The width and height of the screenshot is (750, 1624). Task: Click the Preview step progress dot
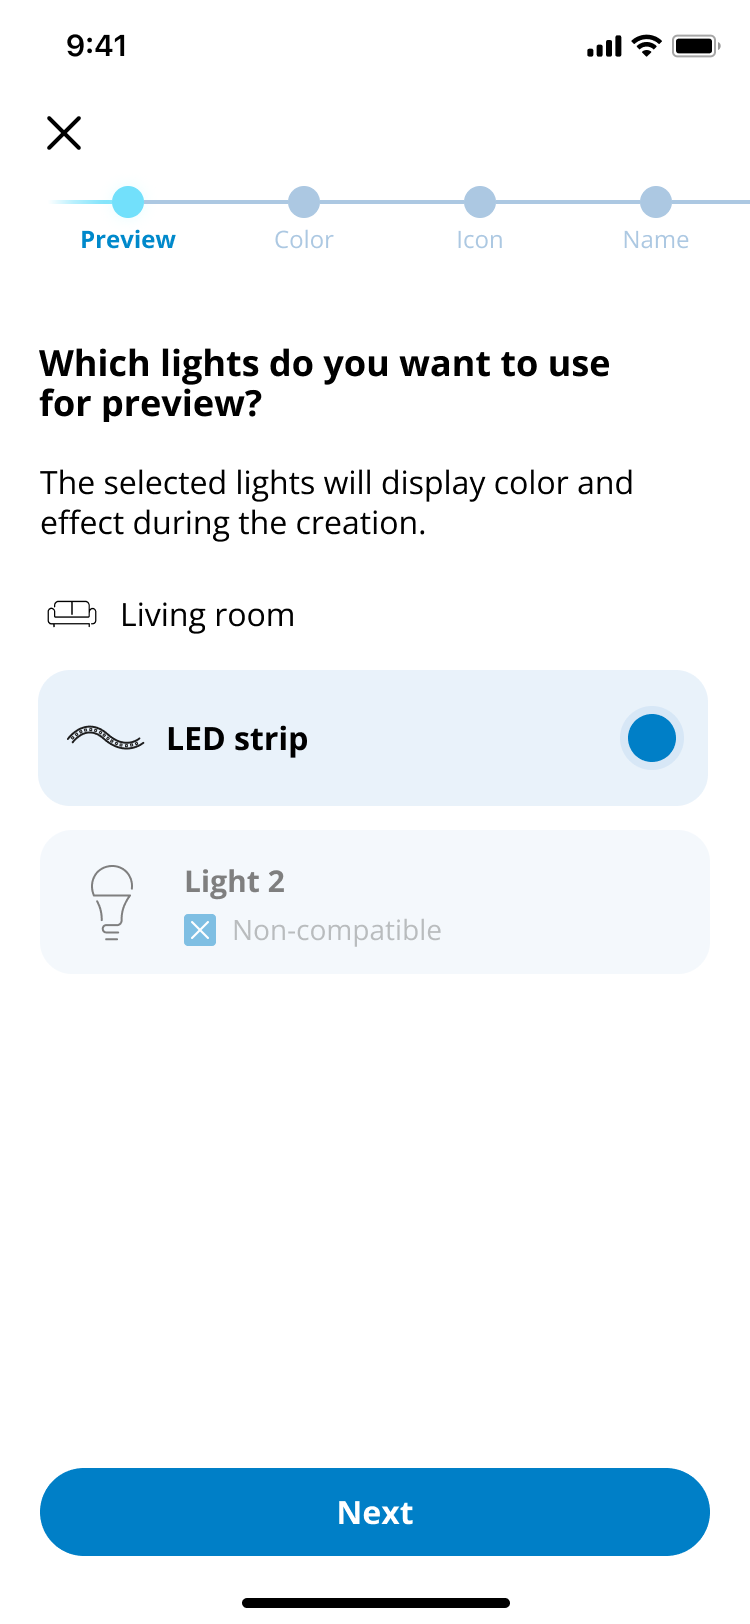click(x=128, y=202)
